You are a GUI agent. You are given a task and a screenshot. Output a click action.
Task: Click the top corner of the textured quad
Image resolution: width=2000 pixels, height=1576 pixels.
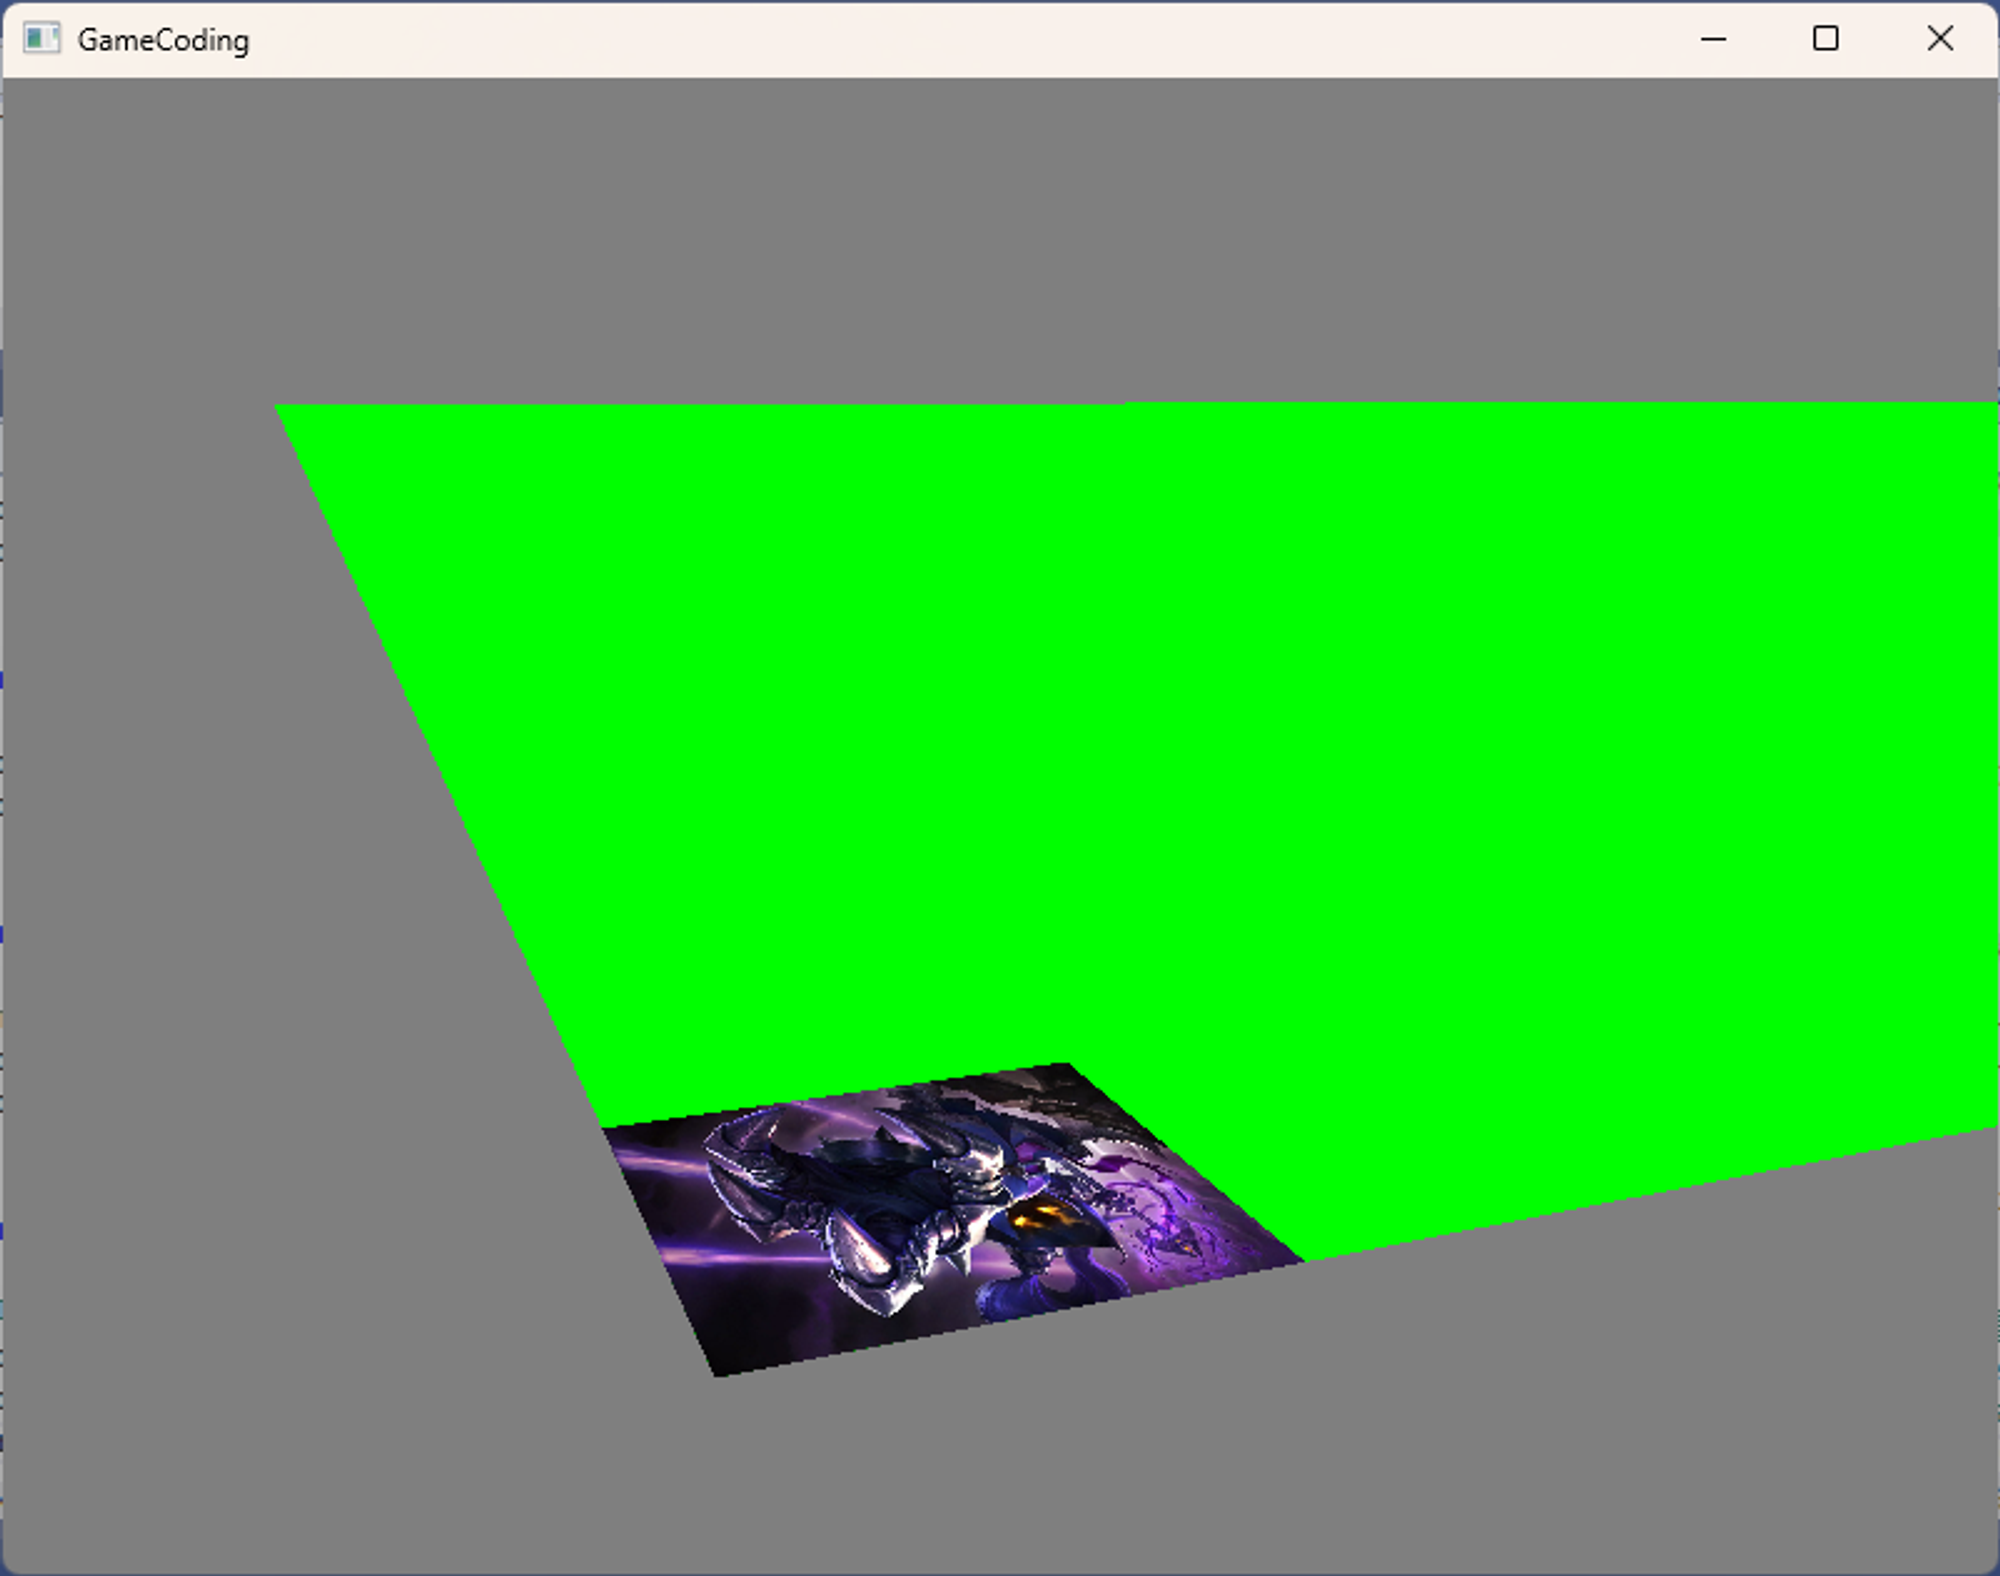click(1066, 1068)
